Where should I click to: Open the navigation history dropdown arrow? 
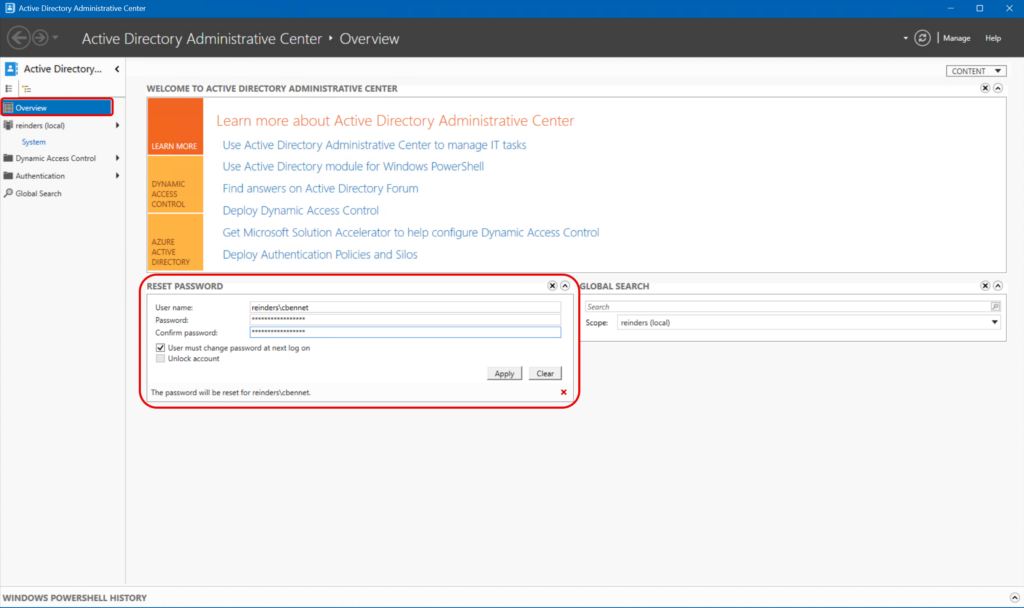[56, 38]
